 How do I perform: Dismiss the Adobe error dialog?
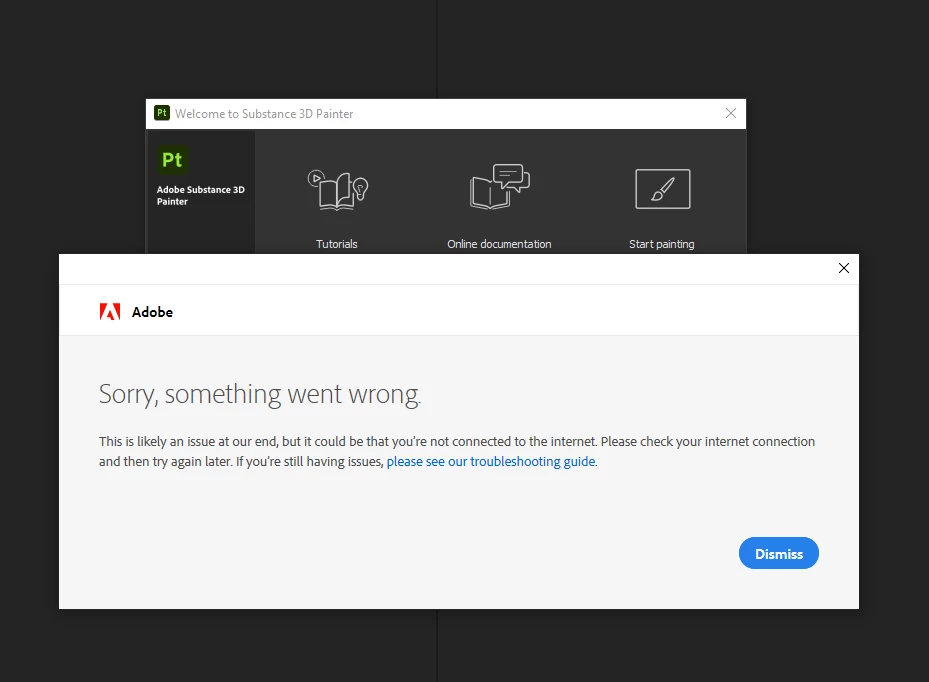coord(779,553)
